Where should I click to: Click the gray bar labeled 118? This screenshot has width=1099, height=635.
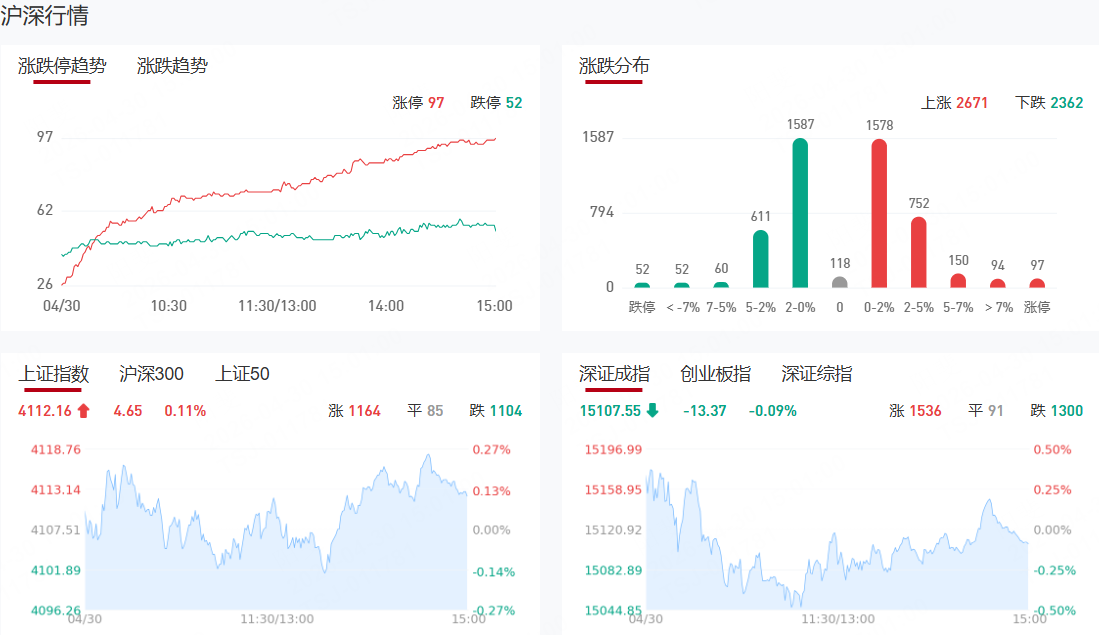840,282
